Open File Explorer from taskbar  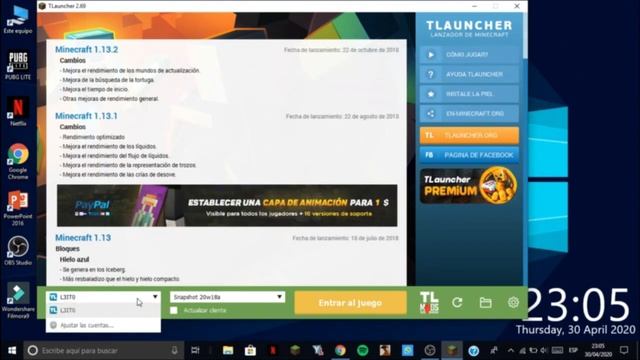[x=228, y=350]
